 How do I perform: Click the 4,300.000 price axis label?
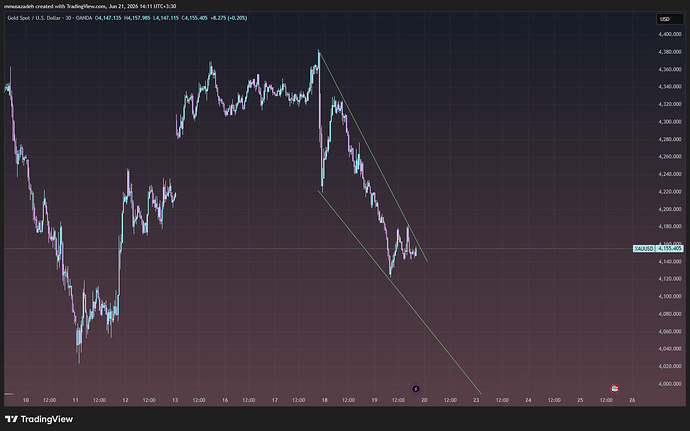(670, 122)
